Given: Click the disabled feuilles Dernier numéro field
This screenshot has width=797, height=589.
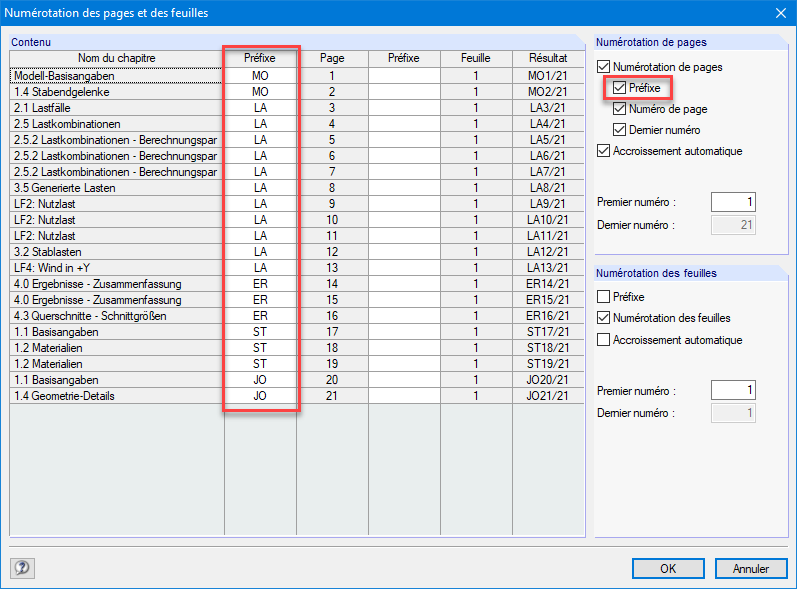Looking at the screenshot, I should 733,413.
